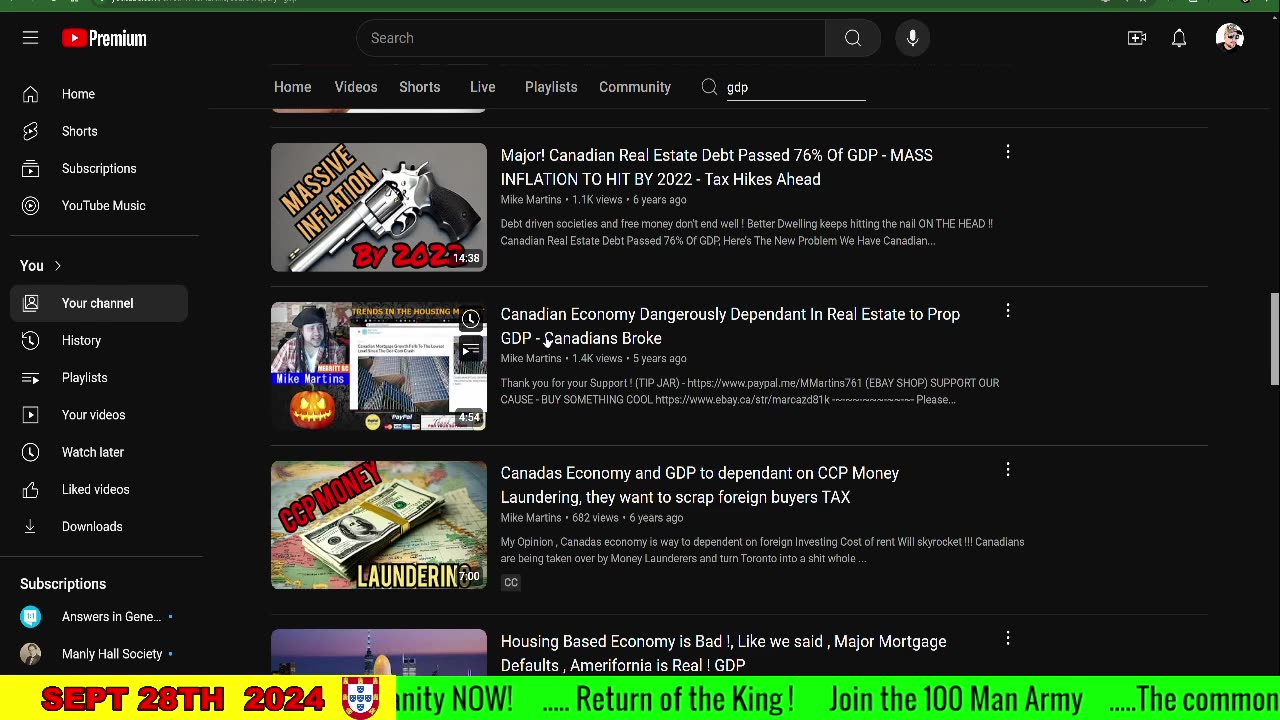Open Playlists in the sidebar

98,377
